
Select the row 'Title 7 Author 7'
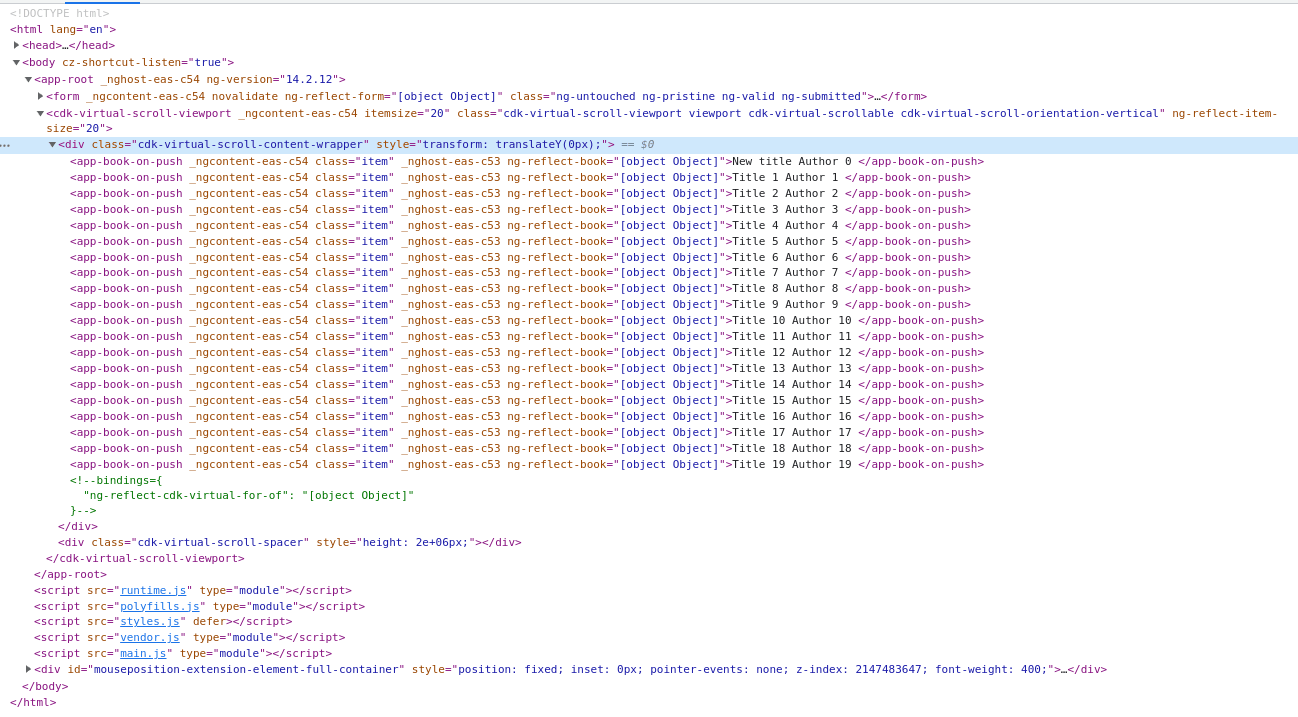click(520, 272)
